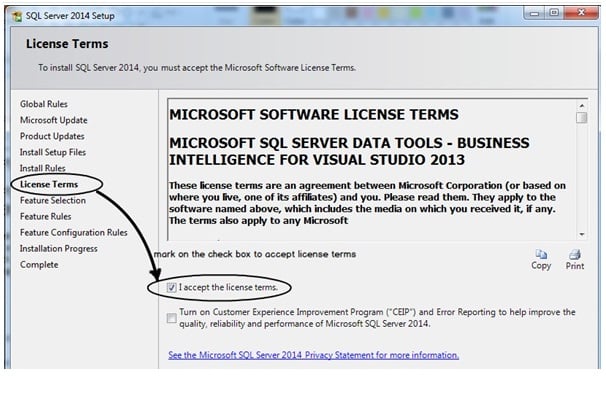Viewport: 606px width, 394px height.
Task: Click the SQL Server Setup title bar icon
Action: [x=17, y=16]
